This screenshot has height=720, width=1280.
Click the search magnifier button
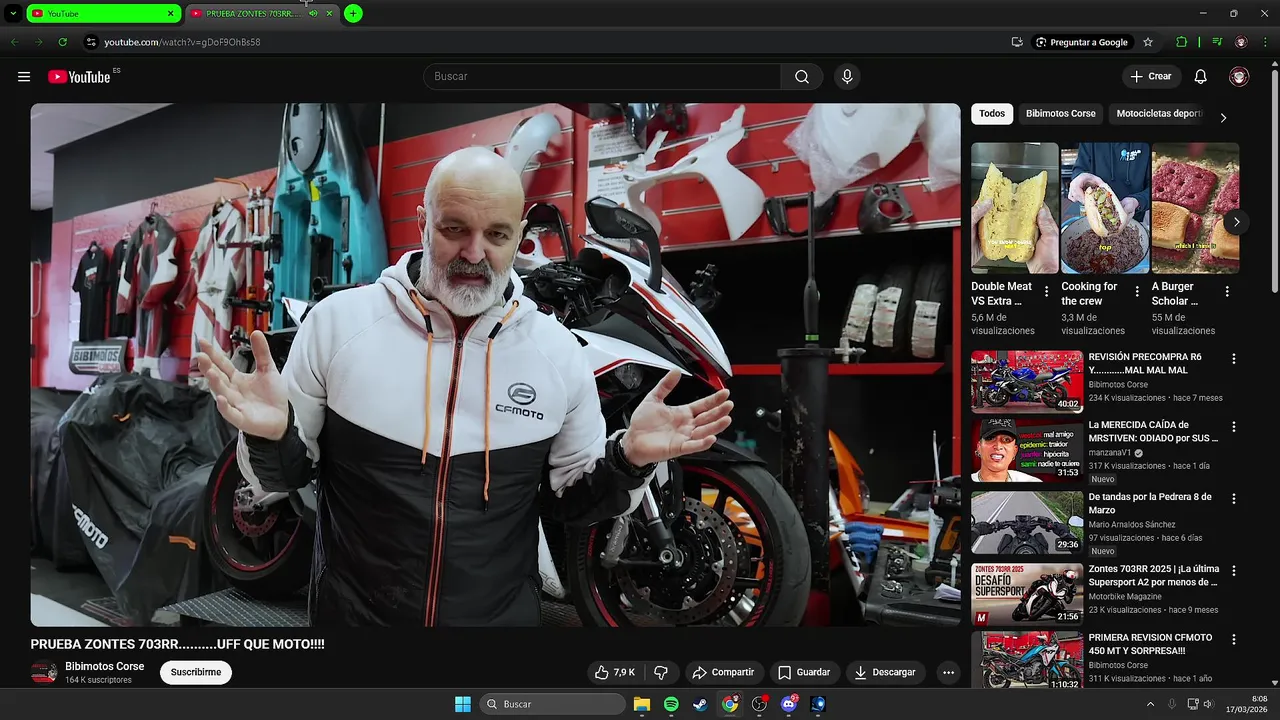tap(802, 77)
